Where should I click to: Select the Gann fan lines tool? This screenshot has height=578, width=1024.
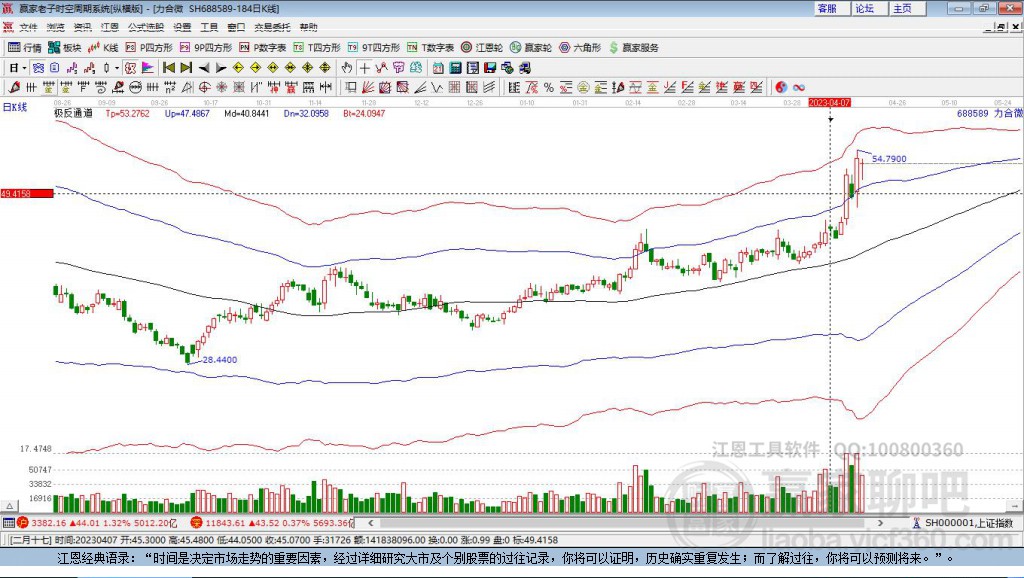tap(368, 87)
